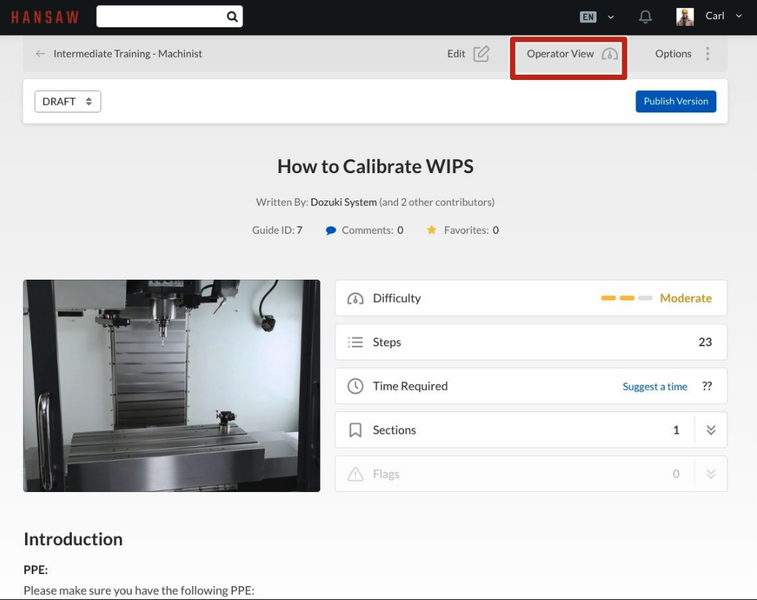This screenshot has width=757, height=600.
Task: Expand the Flags row chevron
Action: pos(711,474)
